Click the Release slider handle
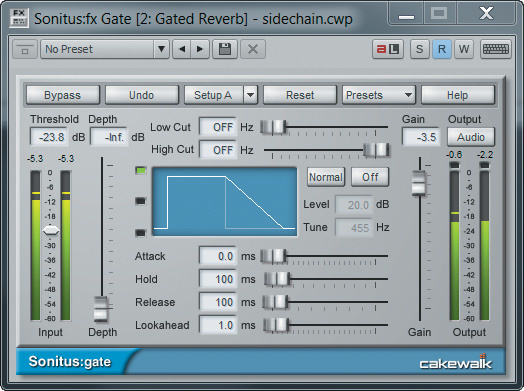Screen dimensions: 524x391 (275, 302)
